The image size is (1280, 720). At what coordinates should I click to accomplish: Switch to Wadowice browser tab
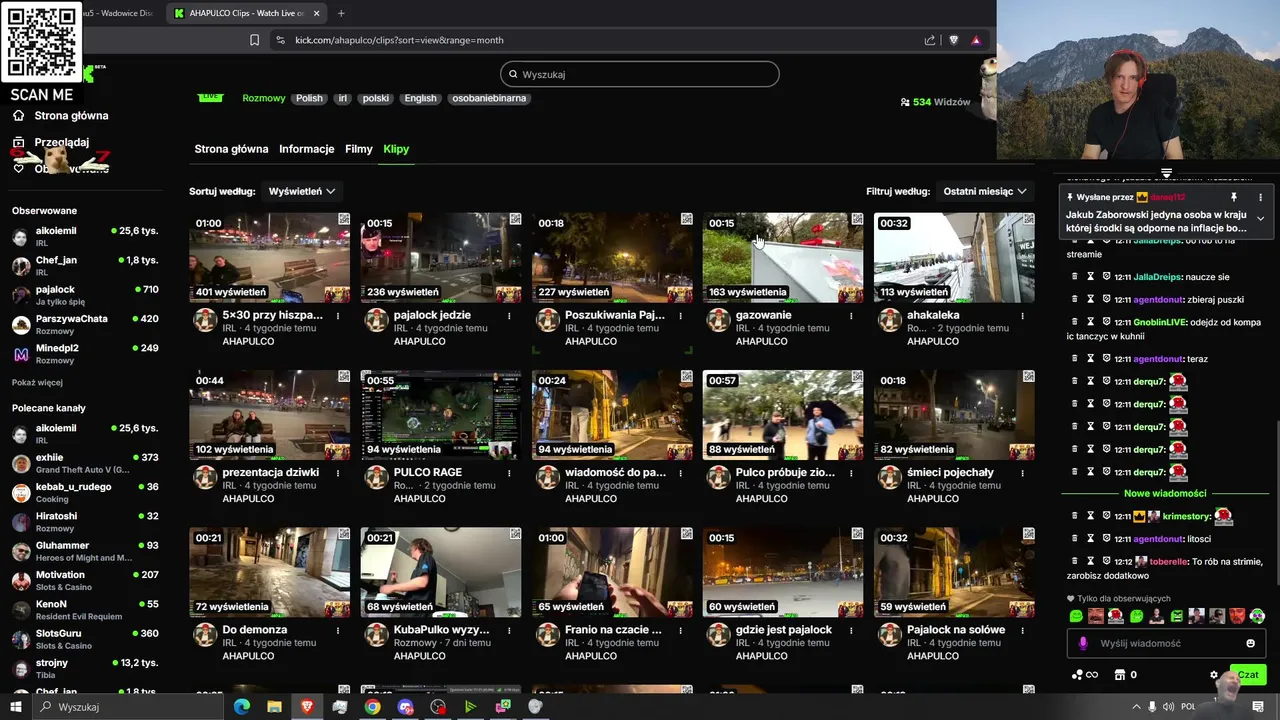click(x=118, y=13)
